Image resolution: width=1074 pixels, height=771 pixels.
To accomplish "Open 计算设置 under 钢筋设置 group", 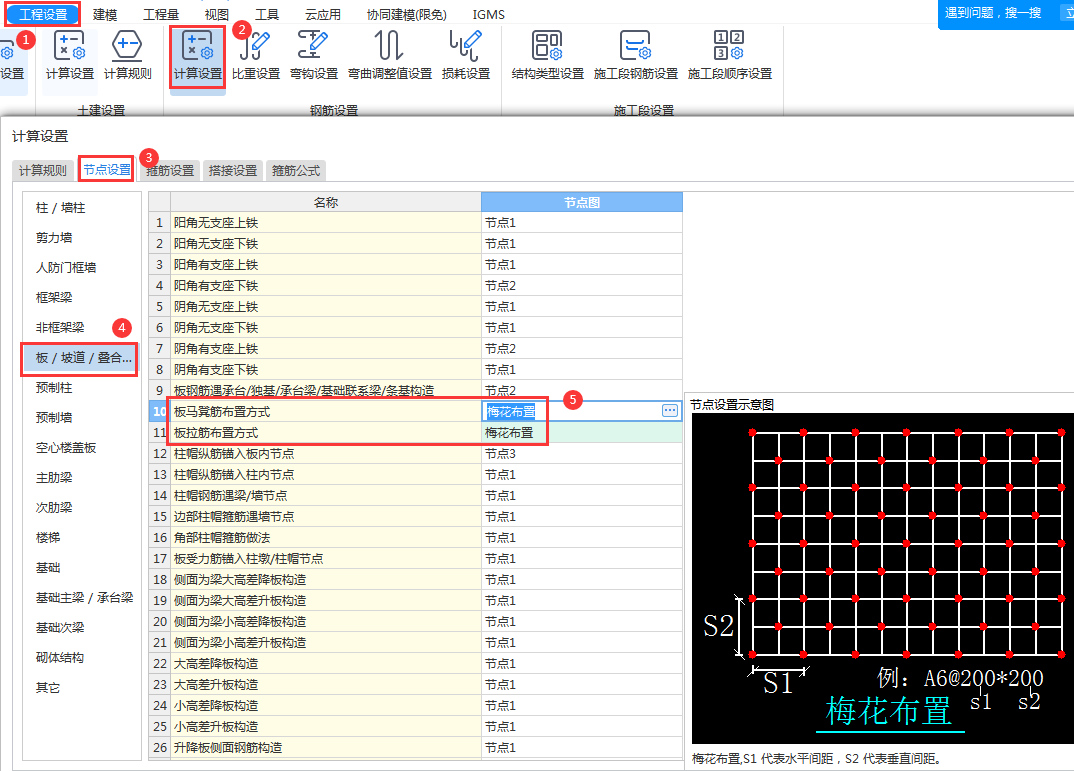I will coord(197,56).
